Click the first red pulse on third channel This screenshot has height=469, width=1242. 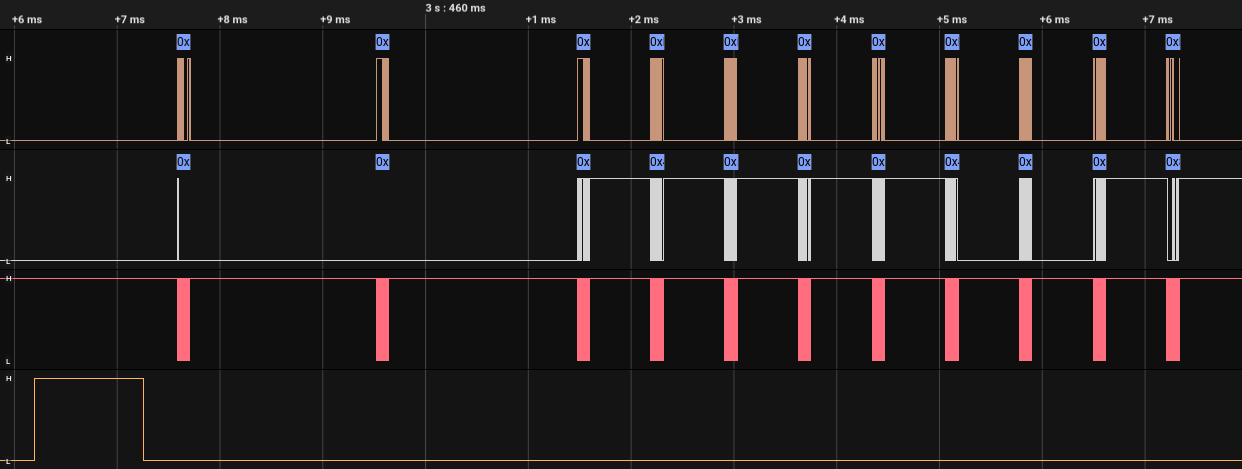[x=183, y=320]
